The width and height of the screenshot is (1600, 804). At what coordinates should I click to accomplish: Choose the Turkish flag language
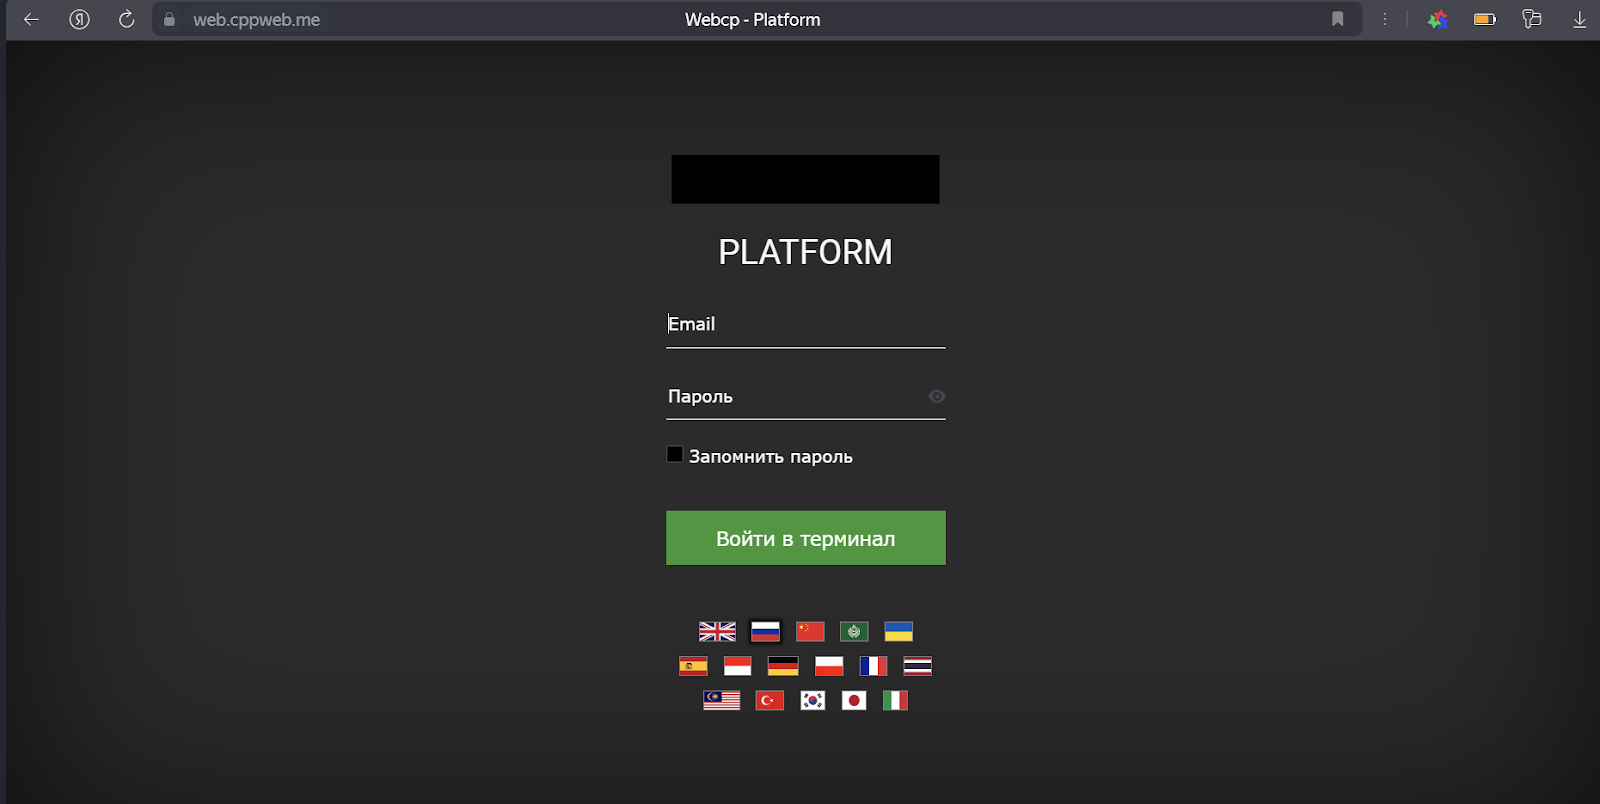coord(769,700)
